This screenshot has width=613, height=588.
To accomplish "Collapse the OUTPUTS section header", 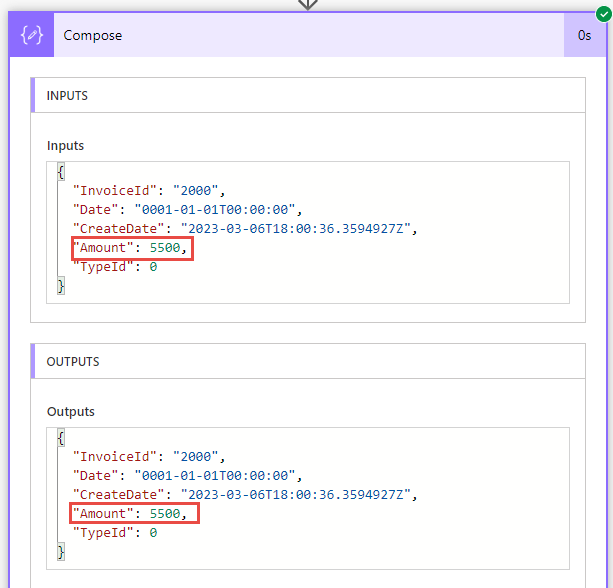I will click(308, 361).
